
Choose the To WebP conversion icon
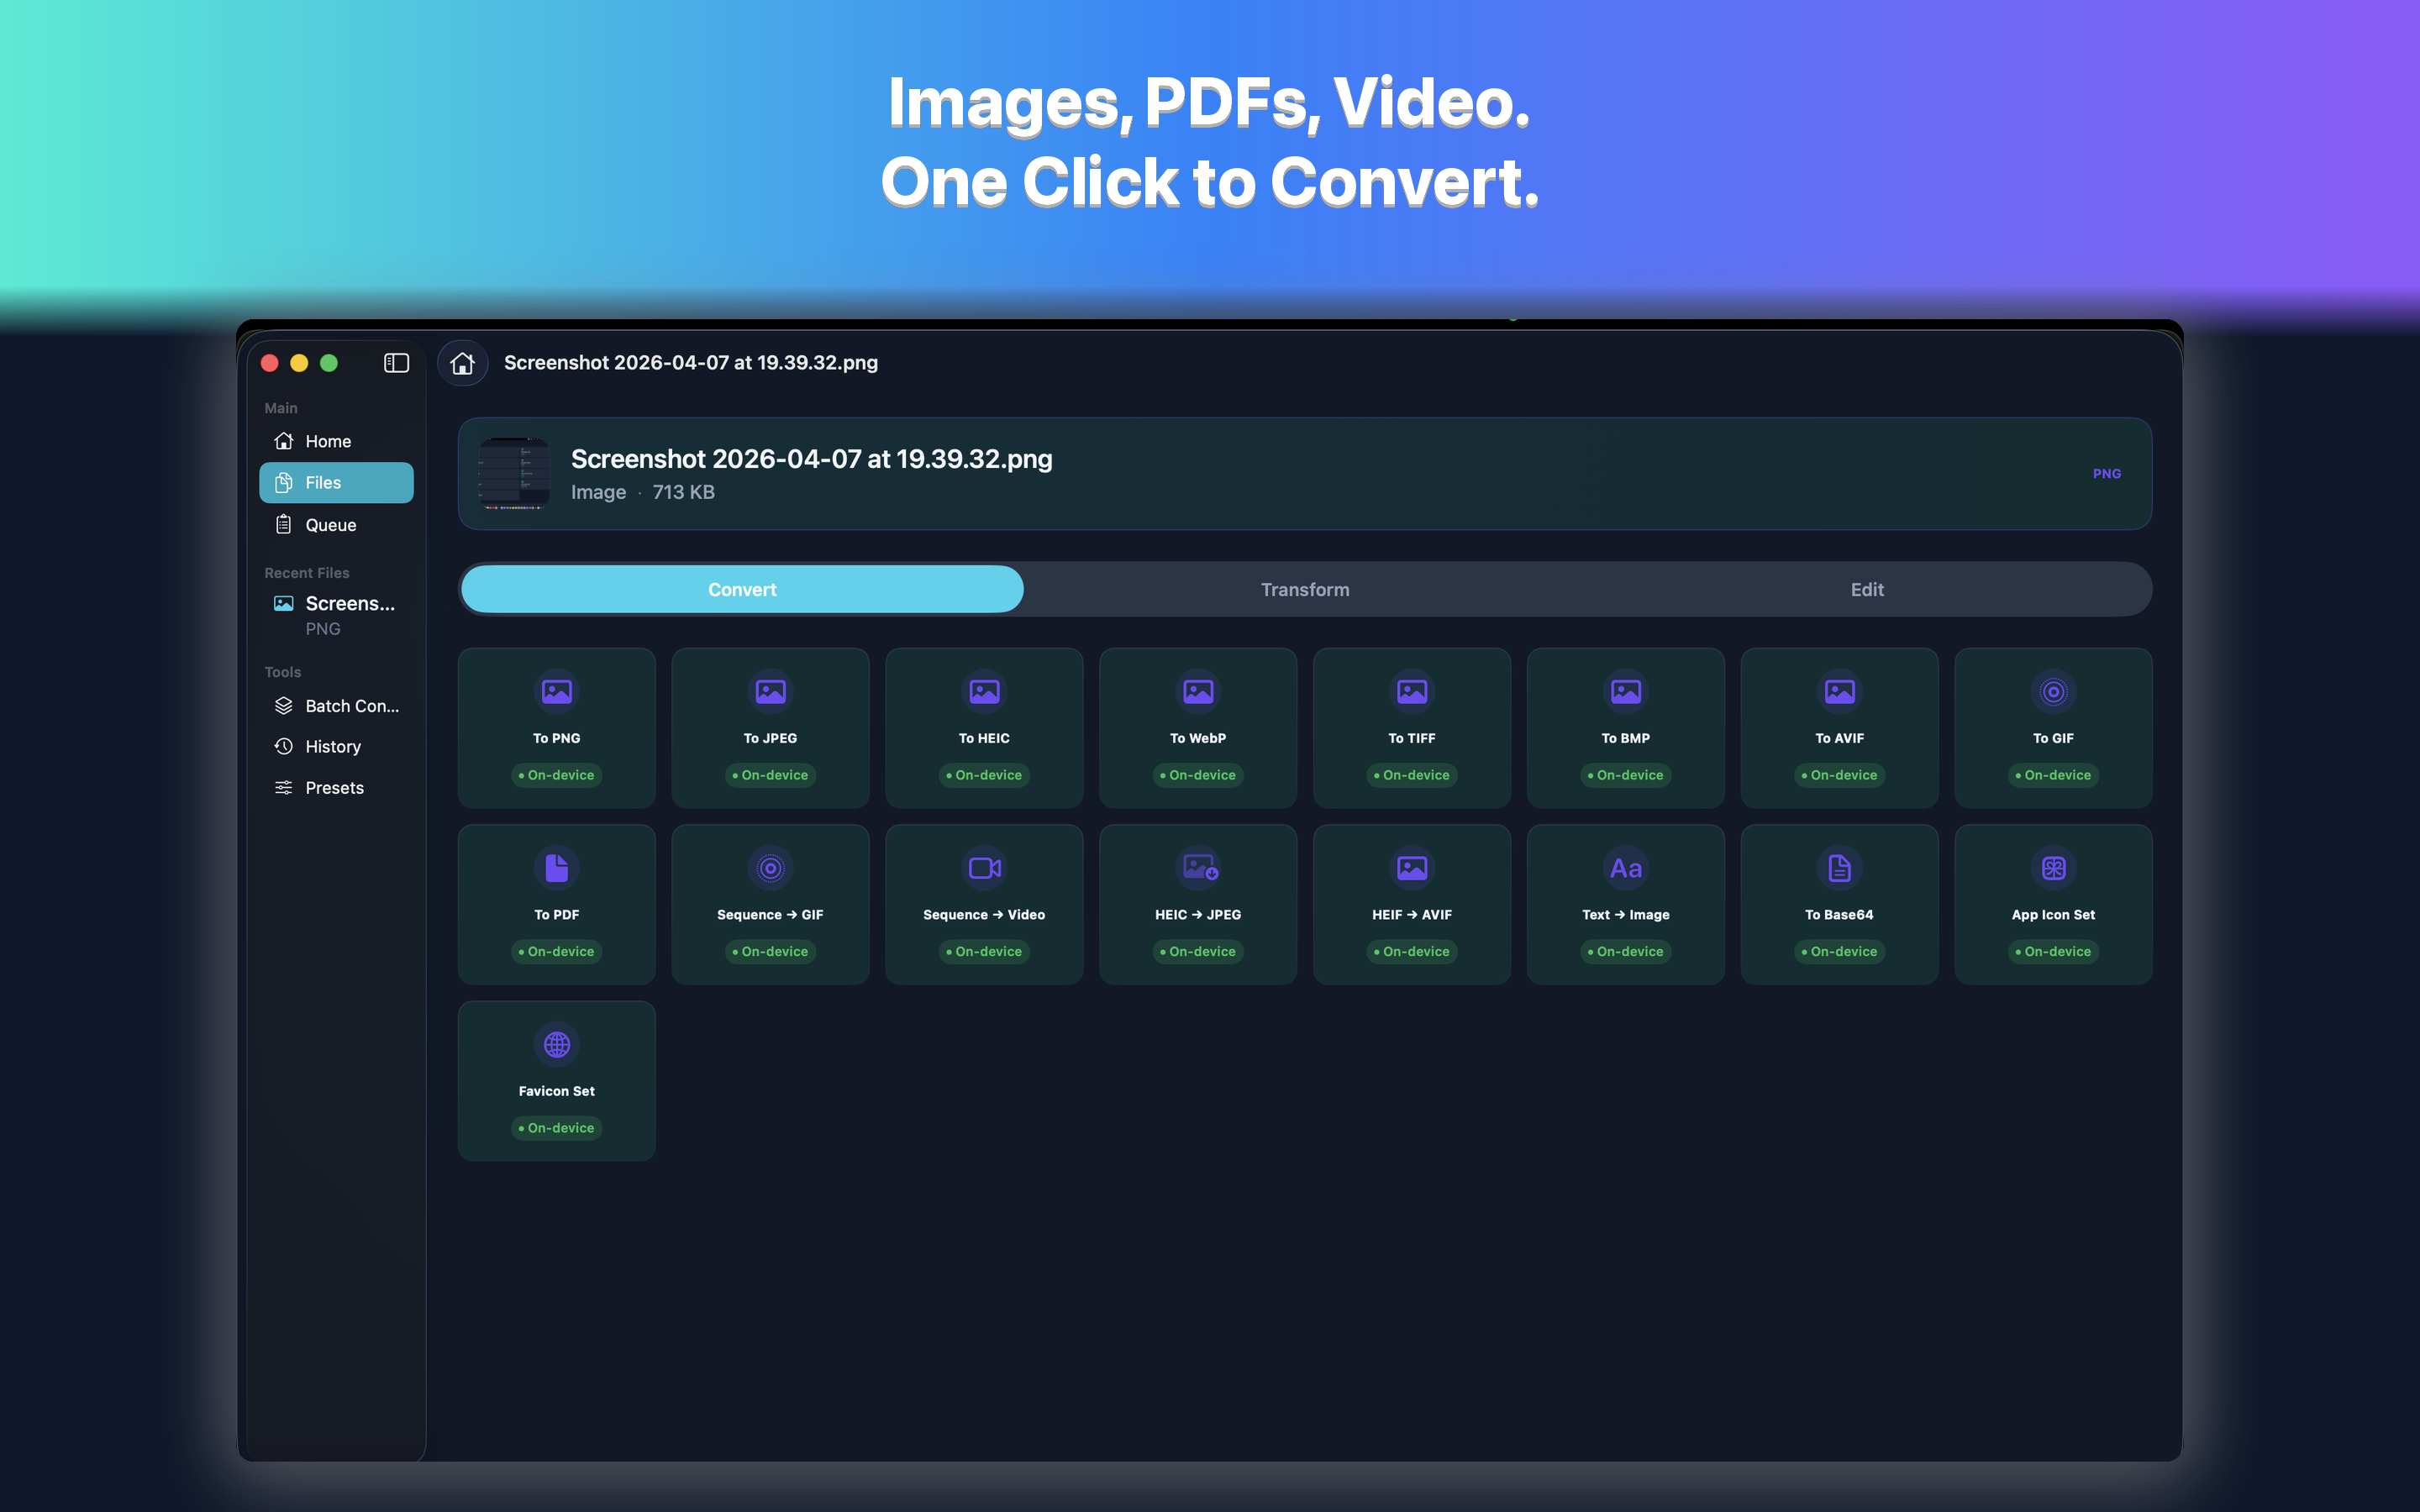(x=1198, y=691)
